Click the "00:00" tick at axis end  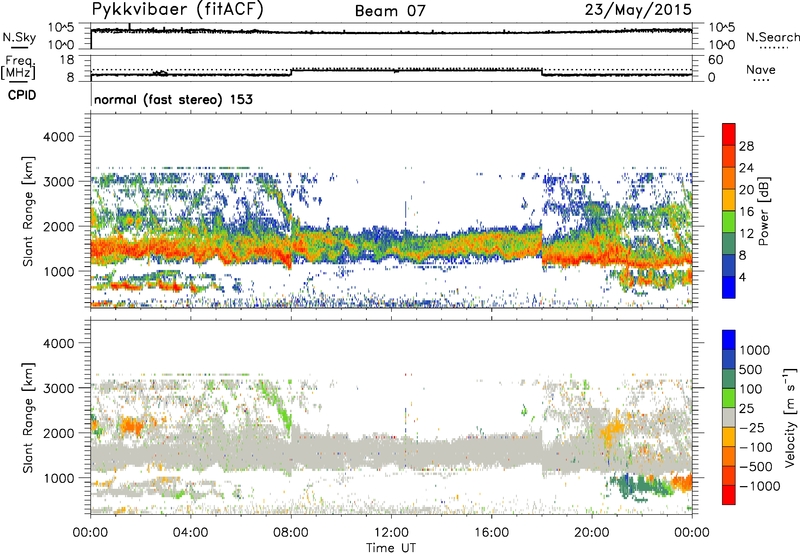pyautogui.click(x=692, y=533)
